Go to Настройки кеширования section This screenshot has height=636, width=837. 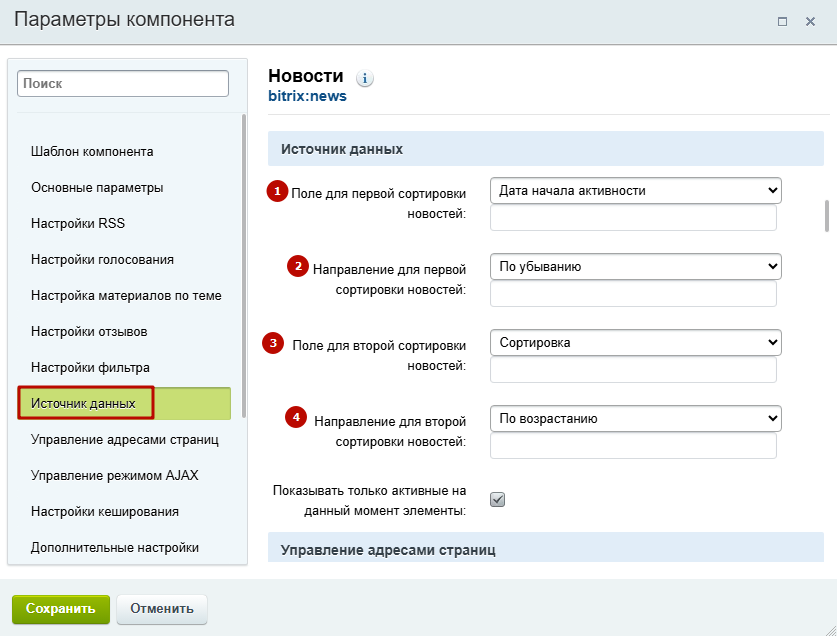(105, 512)
